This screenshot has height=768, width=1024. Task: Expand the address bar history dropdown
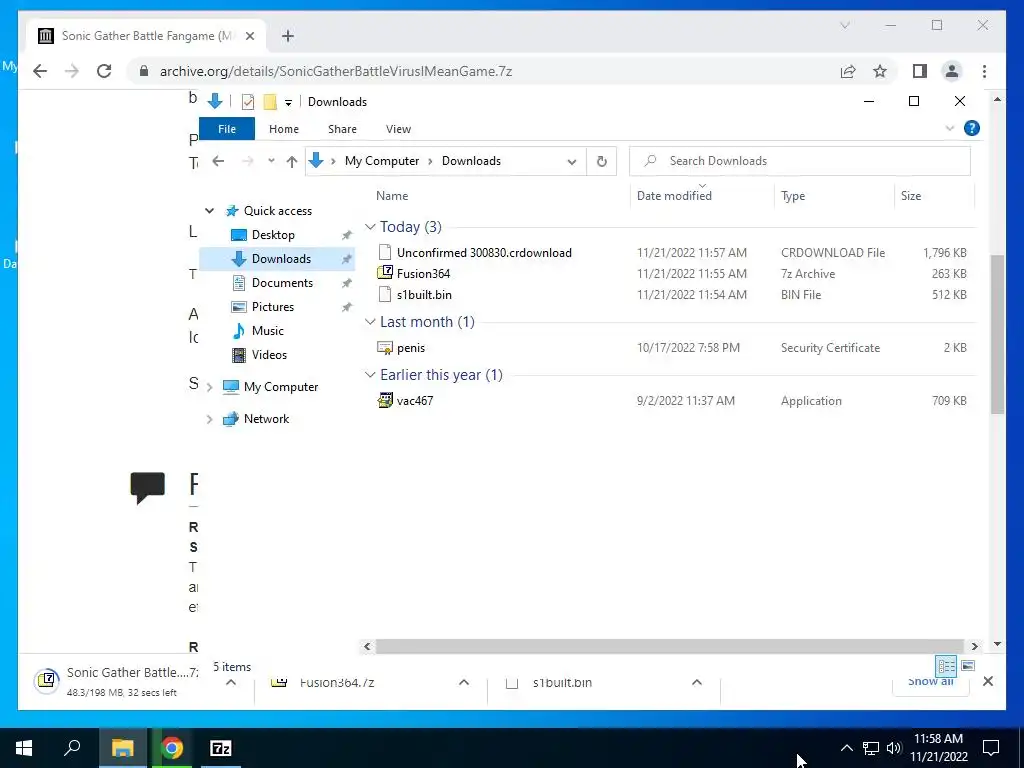pyautogui.click(x=571, y=161)
